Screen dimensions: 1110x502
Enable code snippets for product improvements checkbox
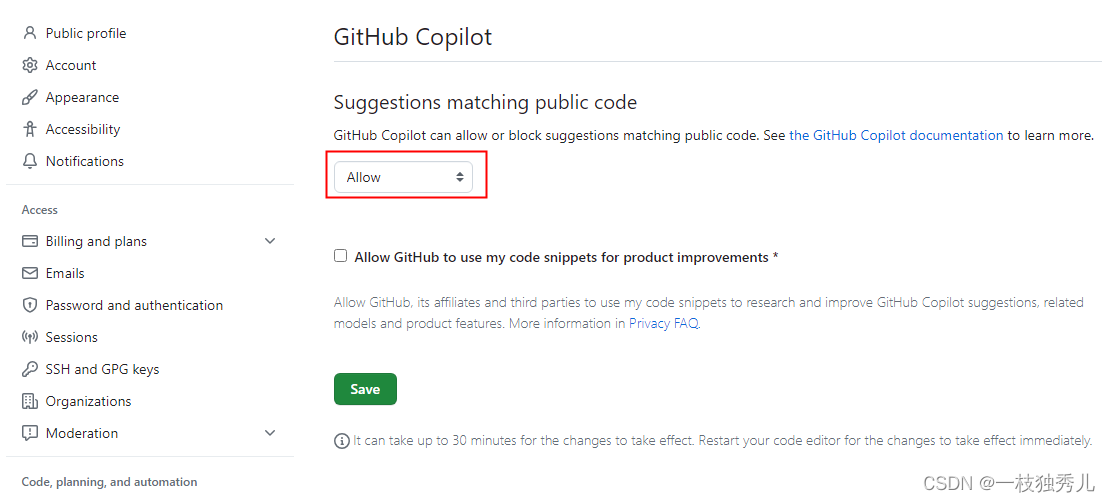click(x=341, y=256)
